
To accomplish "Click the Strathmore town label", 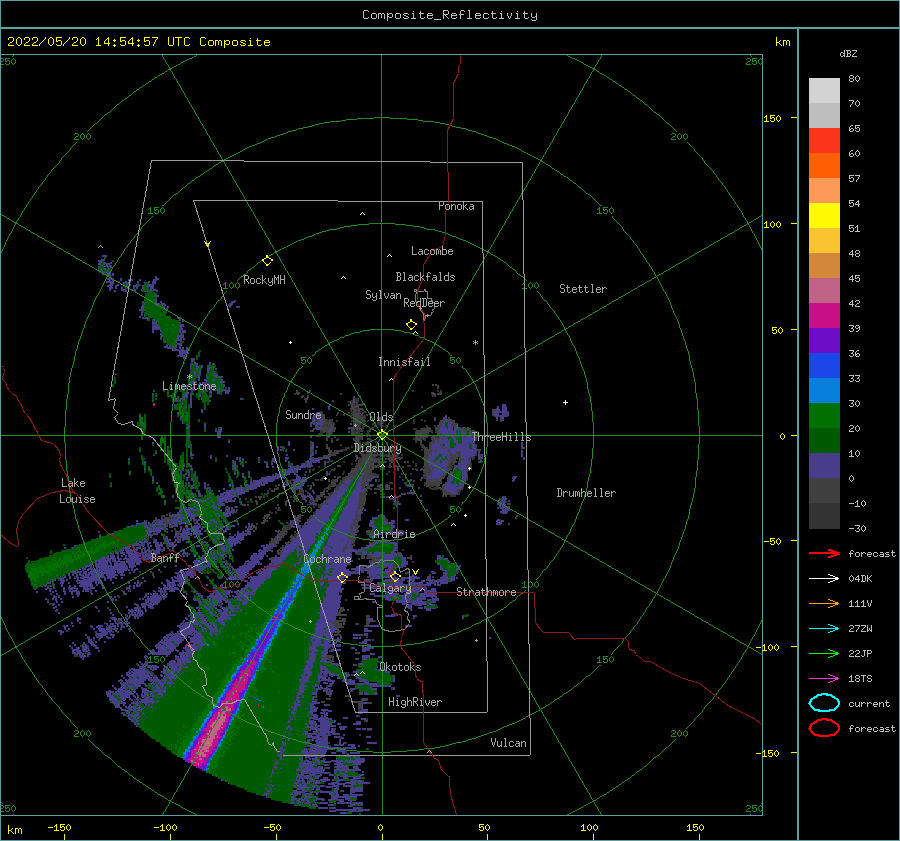I will [486, 592].
